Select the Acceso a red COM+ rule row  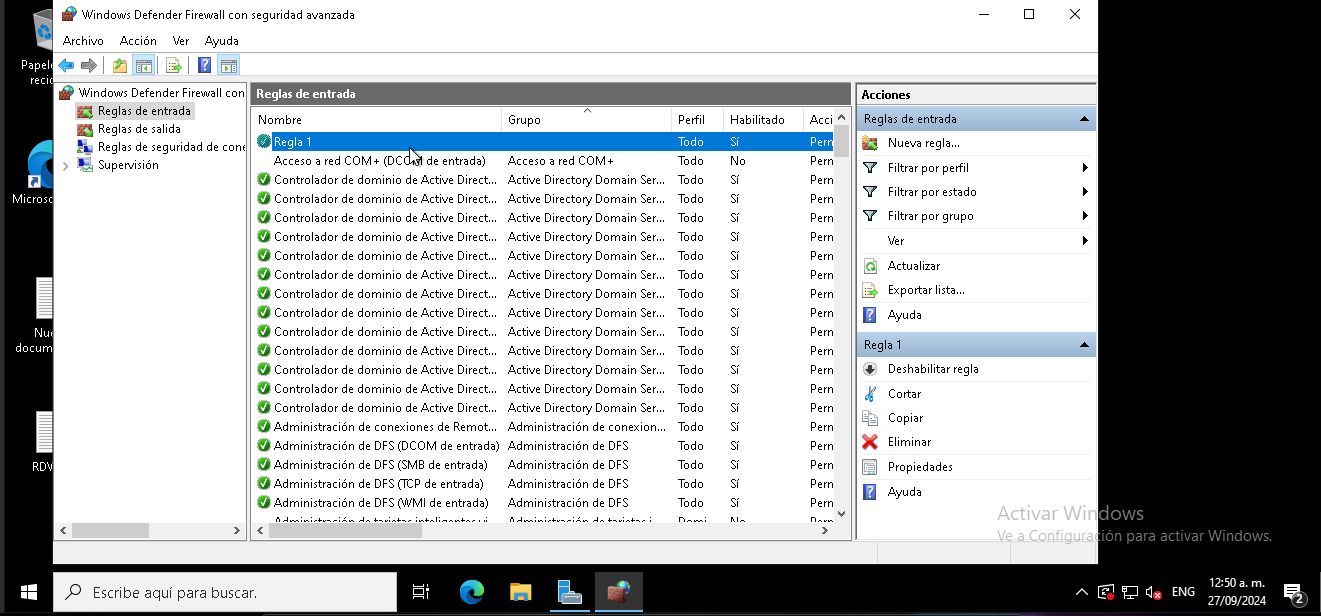pos(542,161)
